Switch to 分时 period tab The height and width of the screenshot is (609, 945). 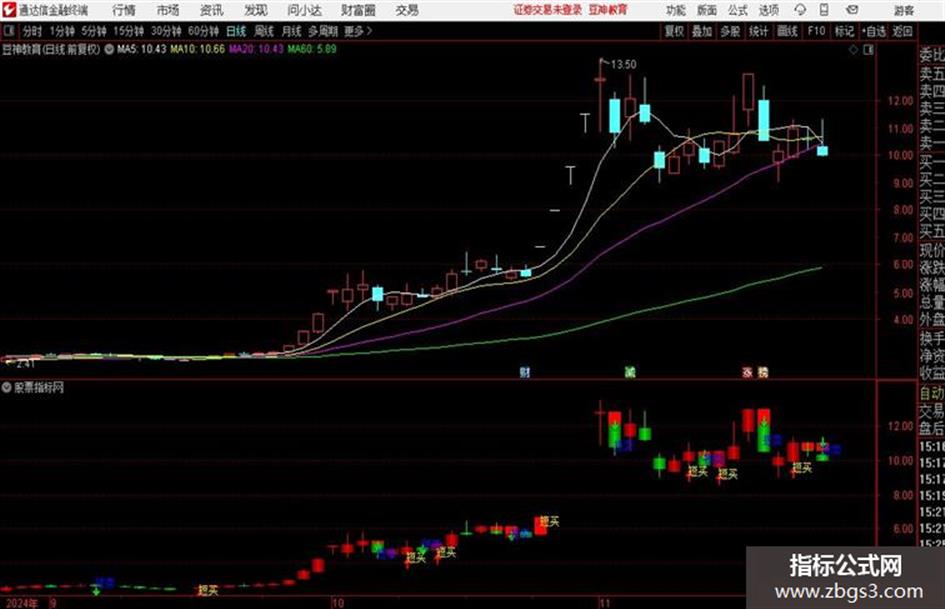pyautogui.click(x=32, y=31)
